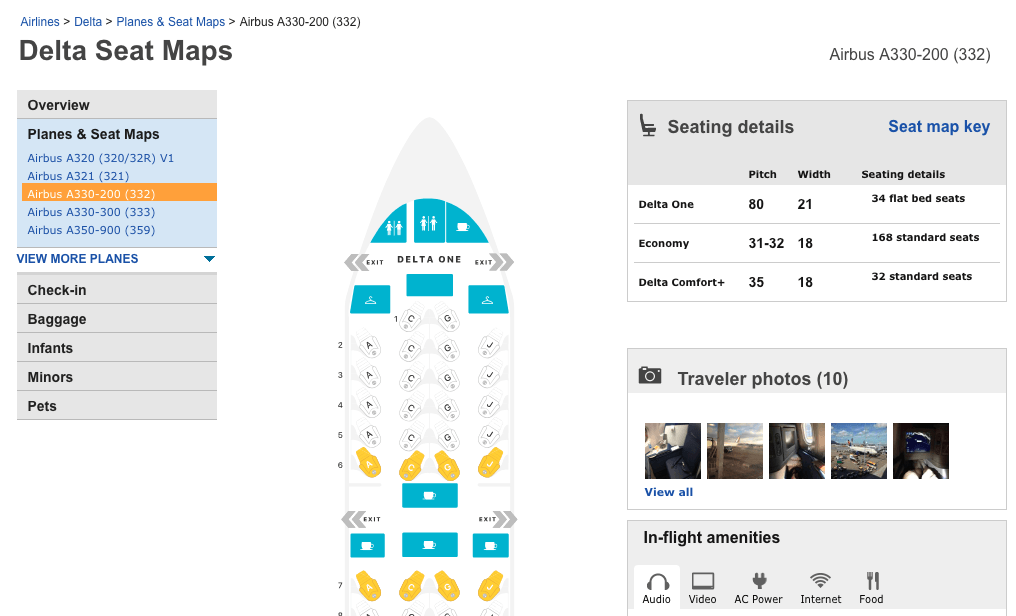1016x616 pixels.
Task: Click the Internet wifi icon
Action: pos(821,587)
